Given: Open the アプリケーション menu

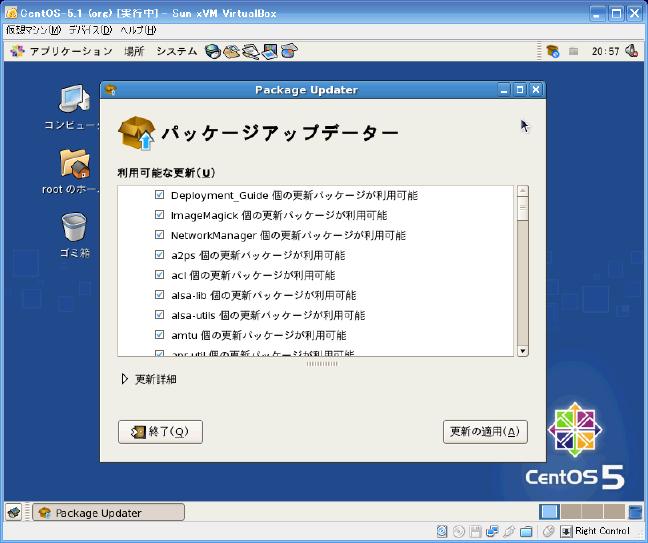Looking at the screenshot, I should click(x=61, y=51).
